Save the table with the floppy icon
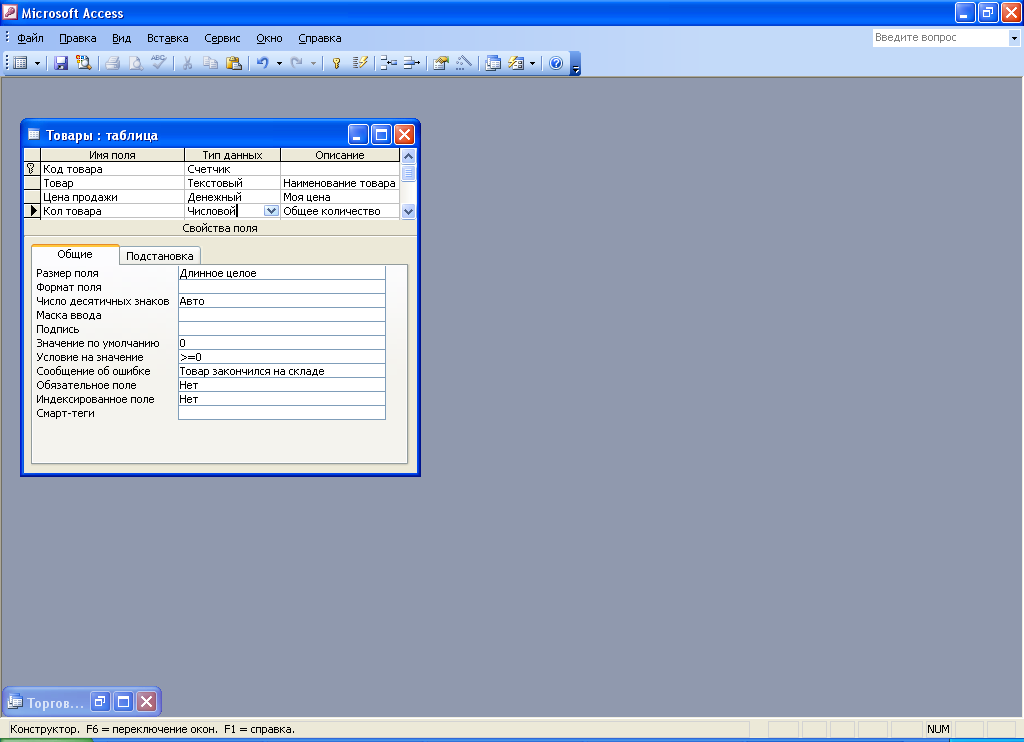Screen dimensions: 1024x742 tap(61, 63)
